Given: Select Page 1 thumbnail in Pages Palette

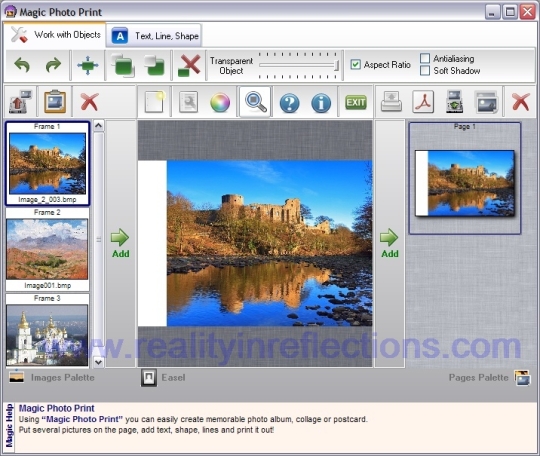Looking at the screenshot, I should (x=465, y=178).
